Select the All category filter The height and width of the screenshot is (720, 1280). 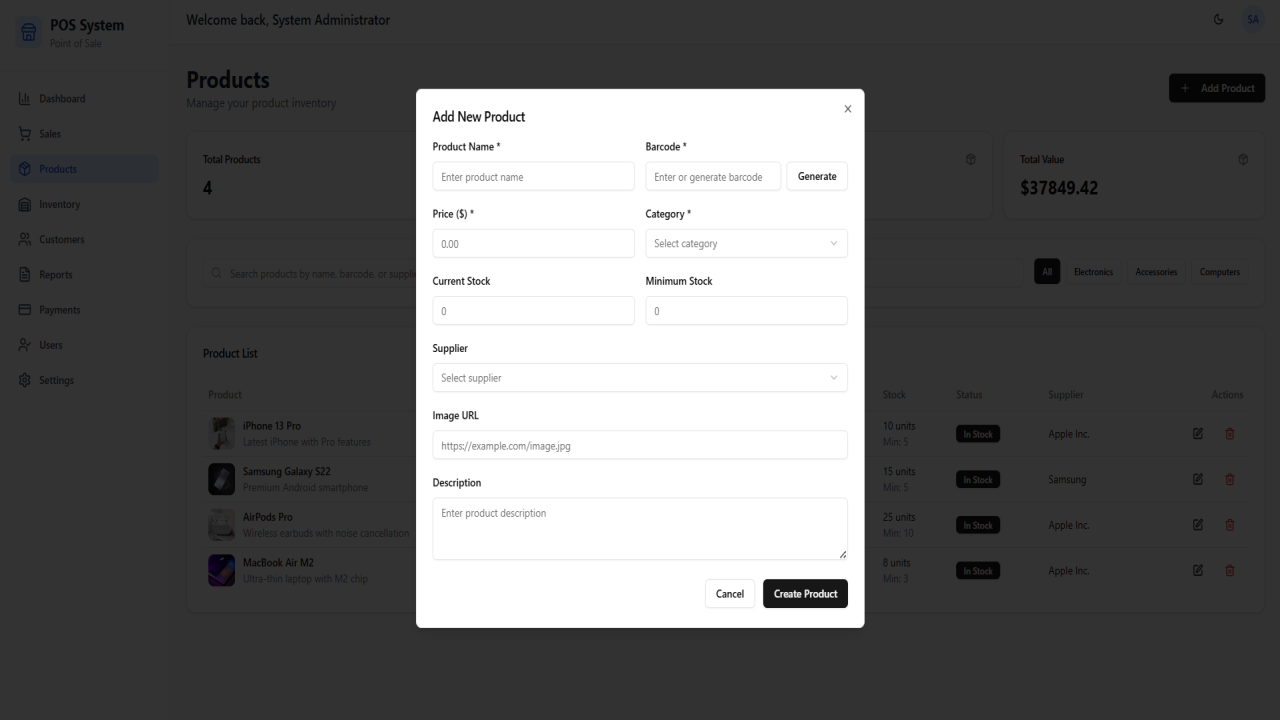point(1047,272)
